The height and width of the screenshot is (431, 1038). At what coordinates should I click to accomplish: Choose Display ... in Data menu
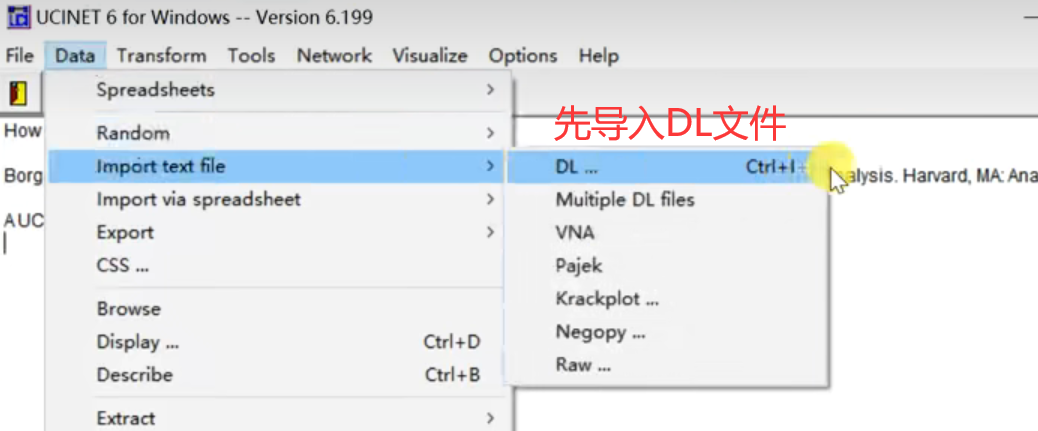point(278,342)
